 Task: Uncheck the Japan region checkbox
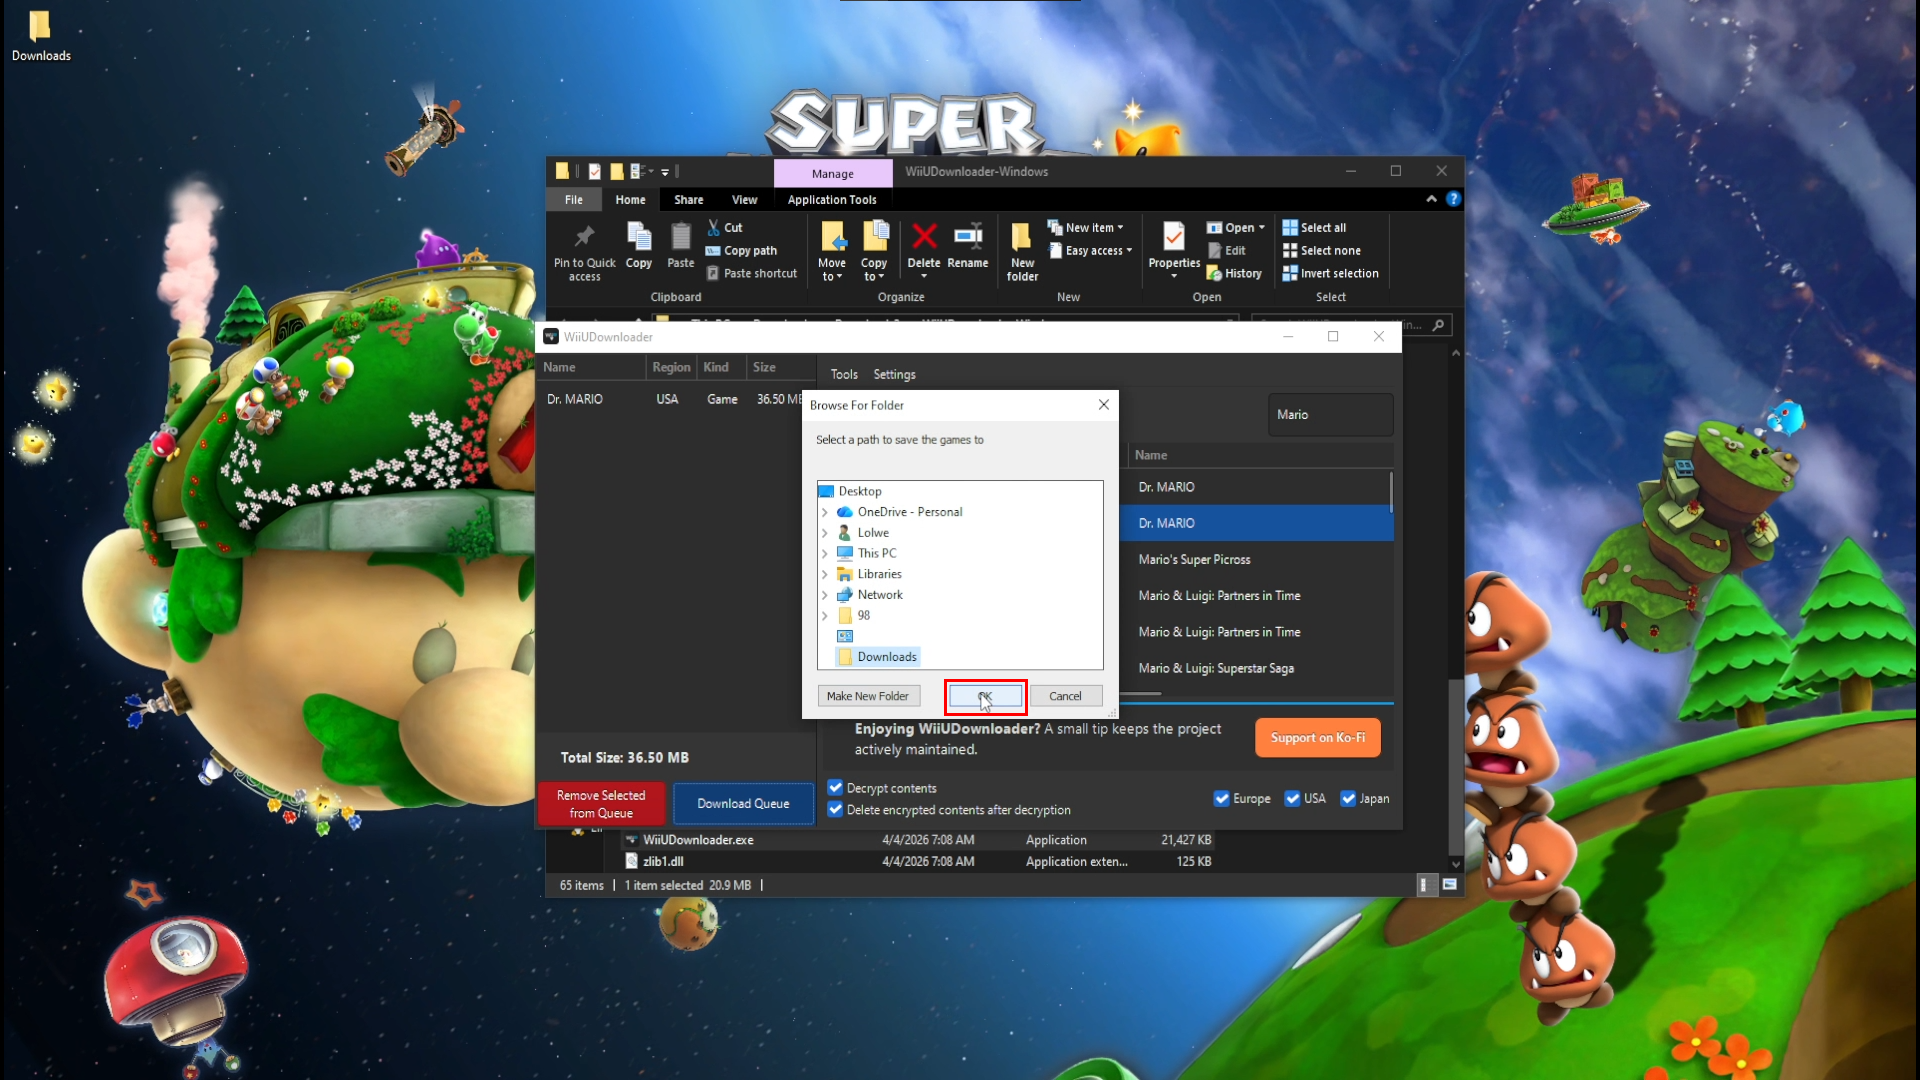pyautogui.click(x=1349, y=798)
